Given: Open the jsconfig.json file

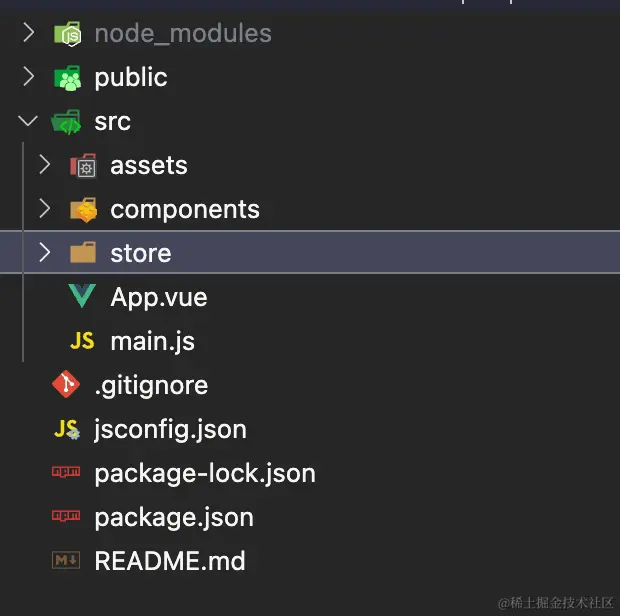Looking at the screenshot, I should tap(170, 429).
